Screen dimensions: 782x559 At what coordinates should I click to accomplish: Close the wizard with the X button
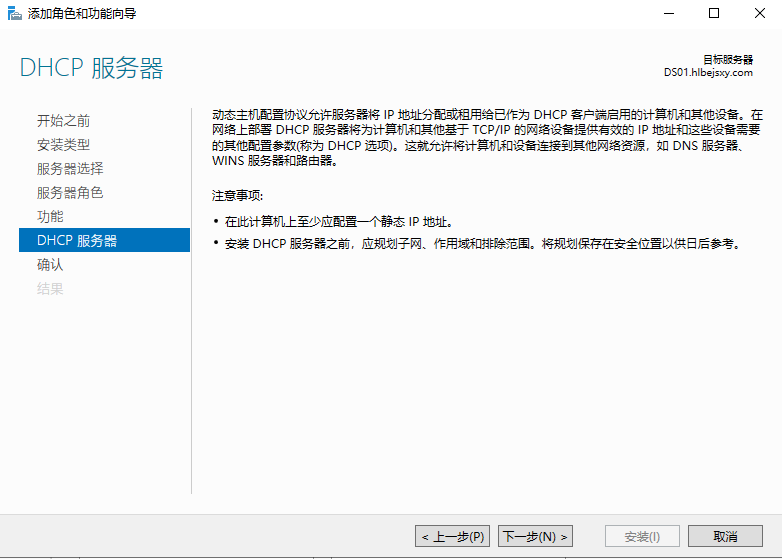pos(759,14)
